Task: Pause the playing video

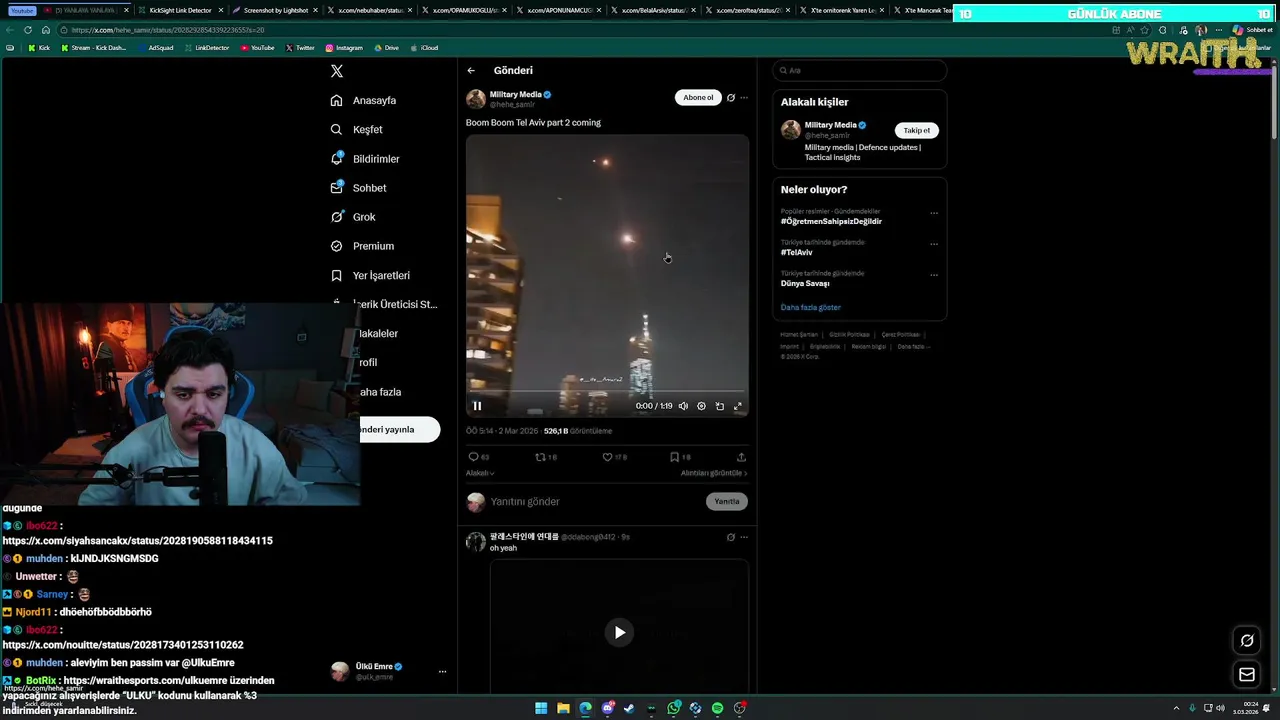Action: click(x=477, y=406)
